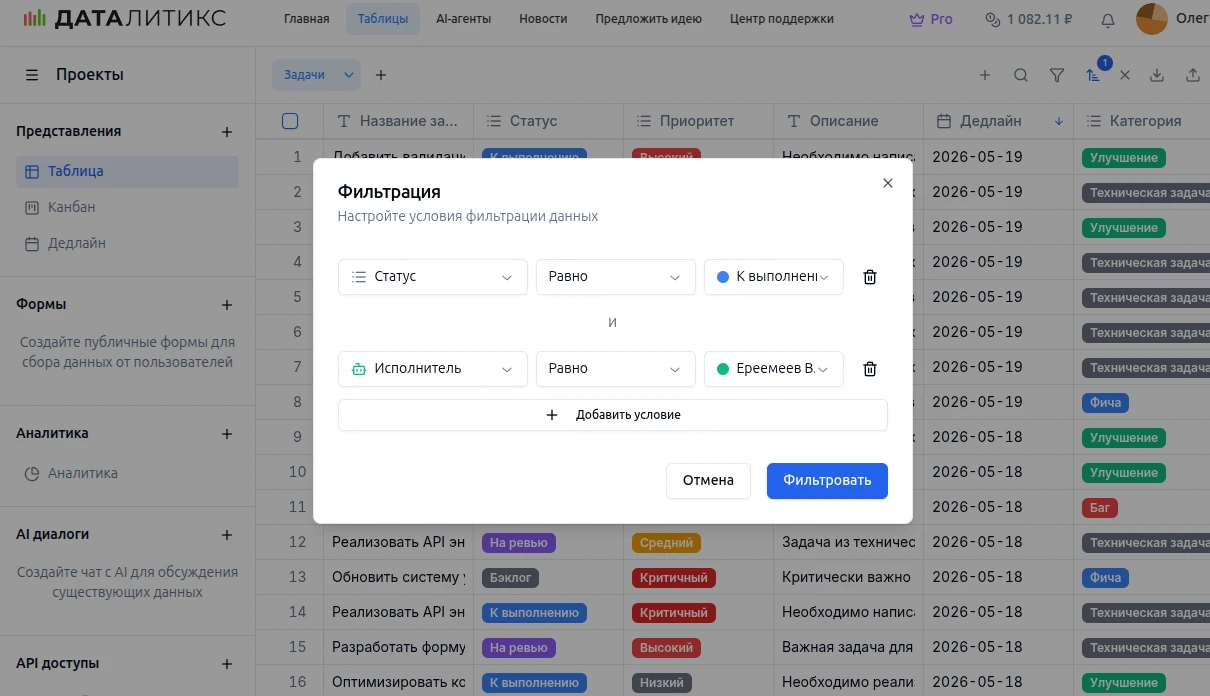This screenshot has height=696, width=1210.
Task: Open notifications bell icon
Action: tap(1107, 19)
